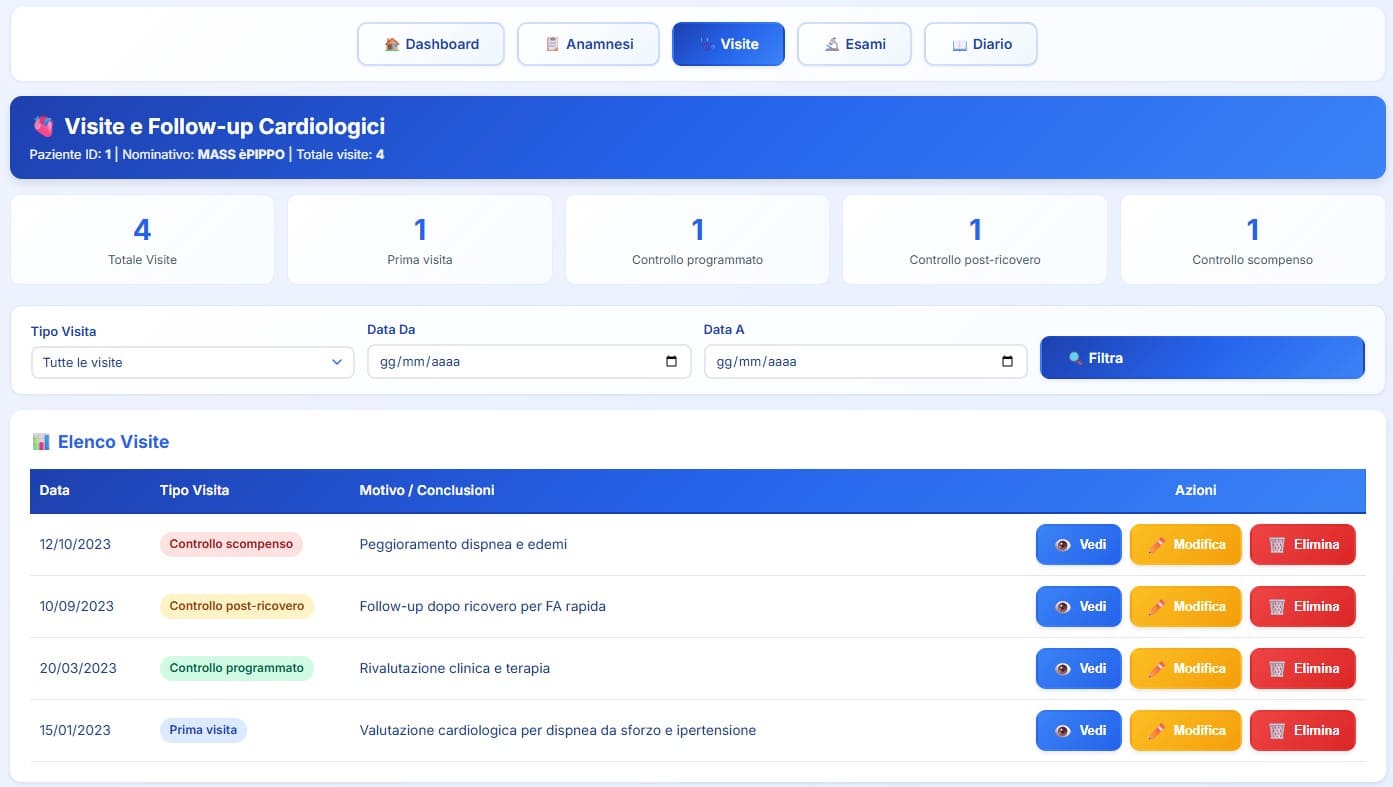Viewport: 1393px width, 787px height.
Task: Click the clipboard icon on the Anamnesi tab
Action: 553,44
